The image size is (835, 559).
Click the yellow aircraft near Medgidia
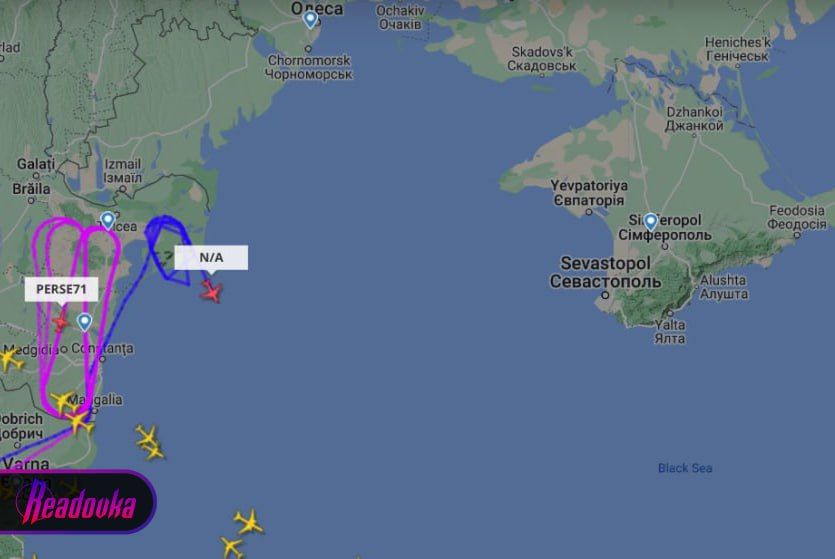[11, 359]
